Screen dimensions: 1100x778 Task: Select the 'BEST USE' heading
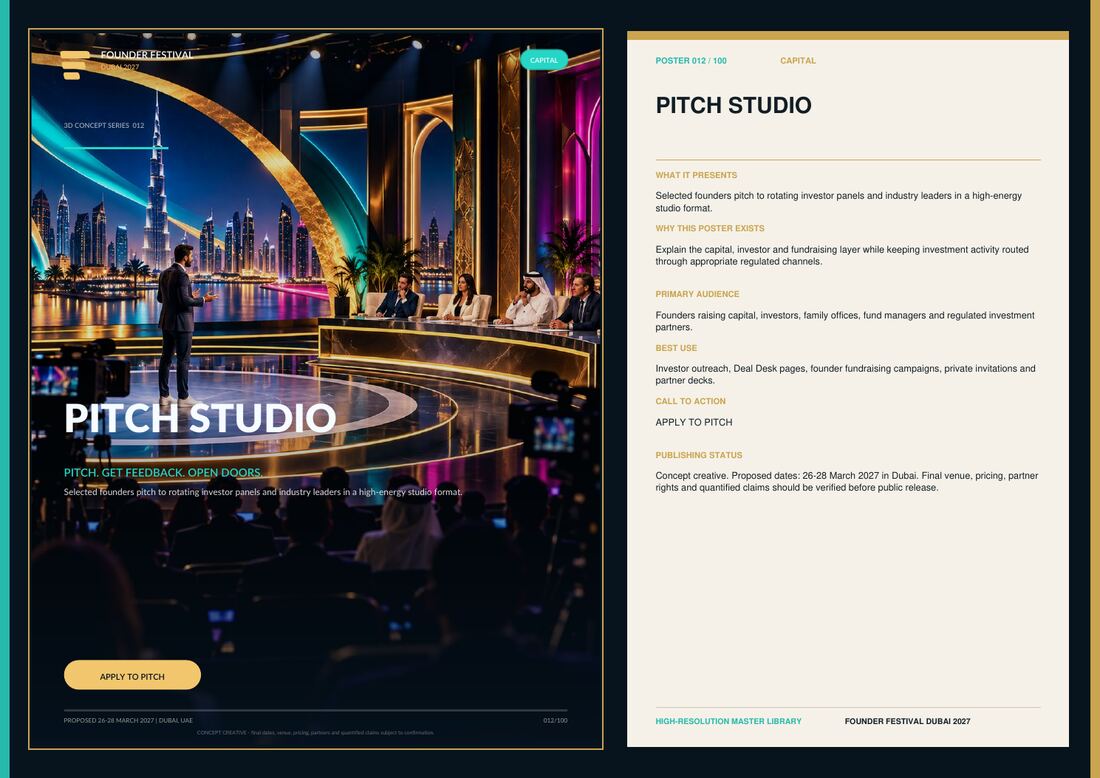676,348
